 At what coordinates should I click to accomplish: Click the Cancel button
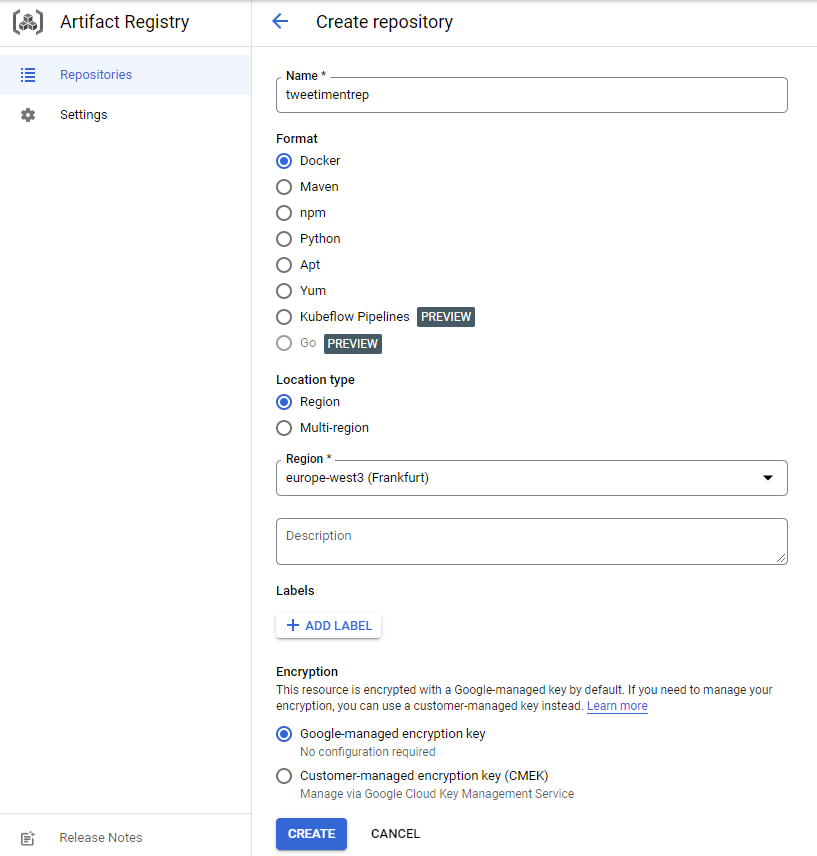[x=395, y=834]
